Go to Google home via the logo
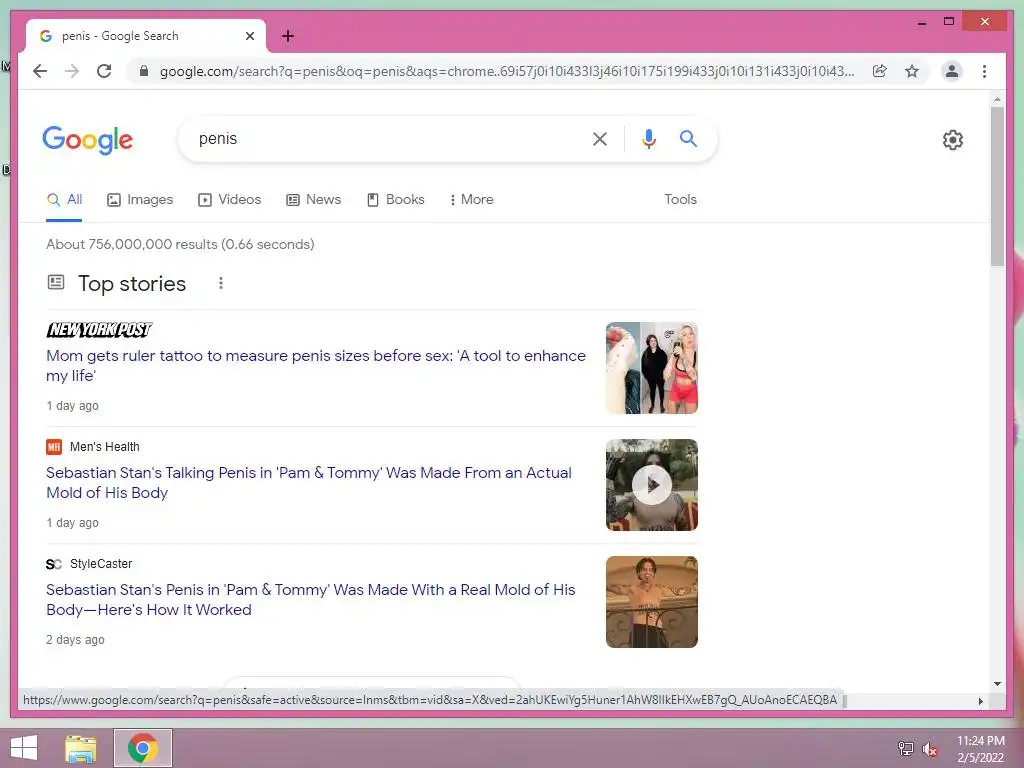 pos(88,140)
